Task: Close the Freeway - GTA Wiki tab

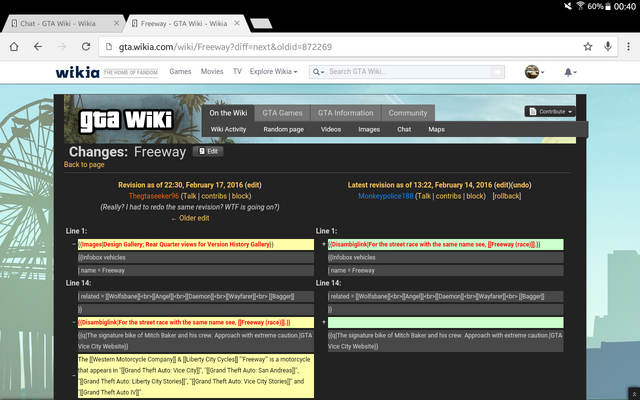Action: pyautogui.click(x=237, y=23)
